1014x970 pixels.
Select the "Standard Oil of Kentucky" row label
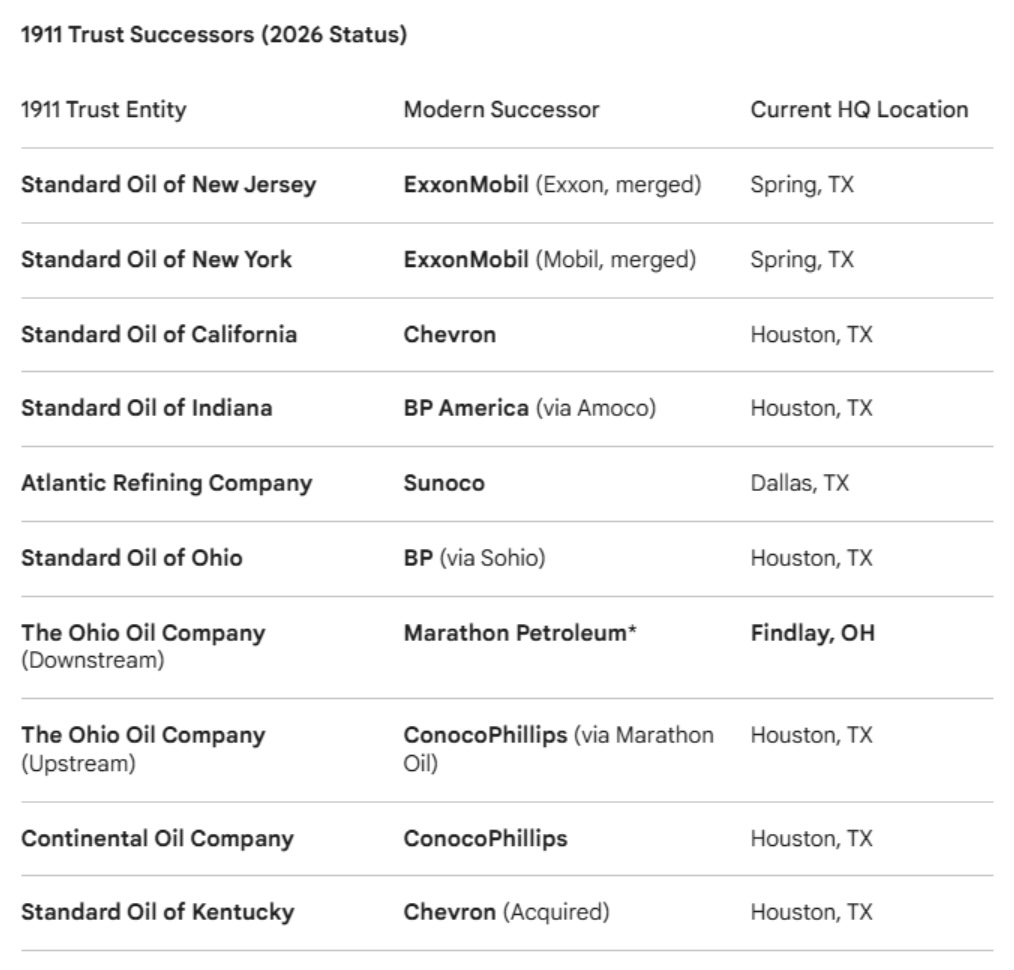(x=157, y=912)
